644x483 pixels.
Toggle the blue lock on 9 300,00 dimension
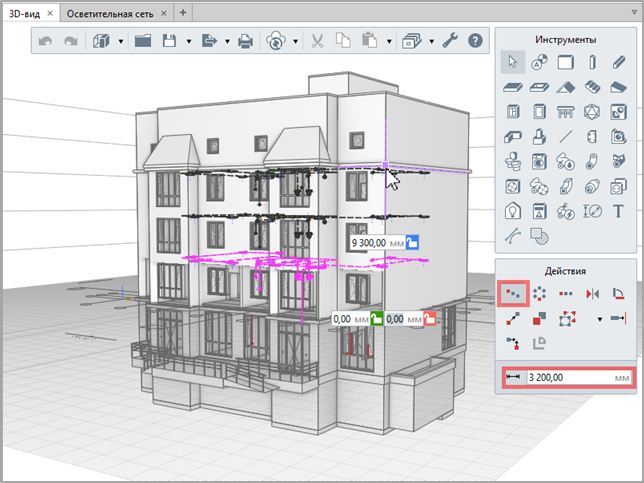[412, 242]
